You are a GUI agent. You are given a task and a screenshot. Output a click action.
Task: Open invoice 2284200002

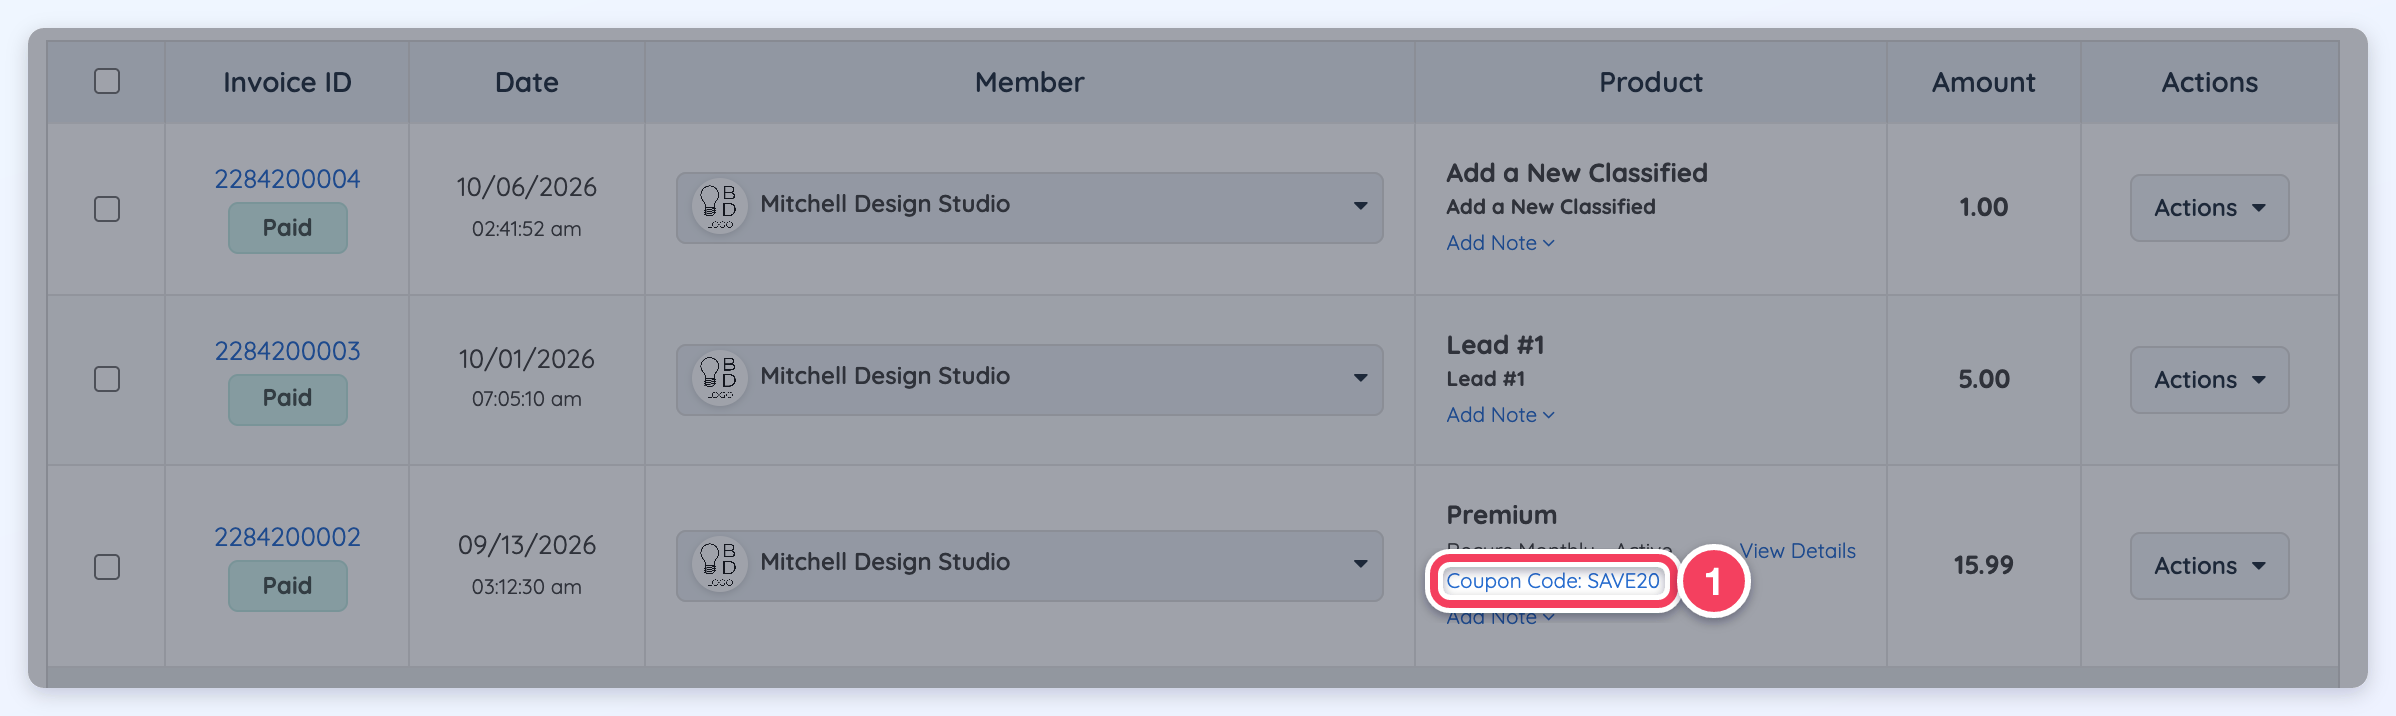(287, 537)
